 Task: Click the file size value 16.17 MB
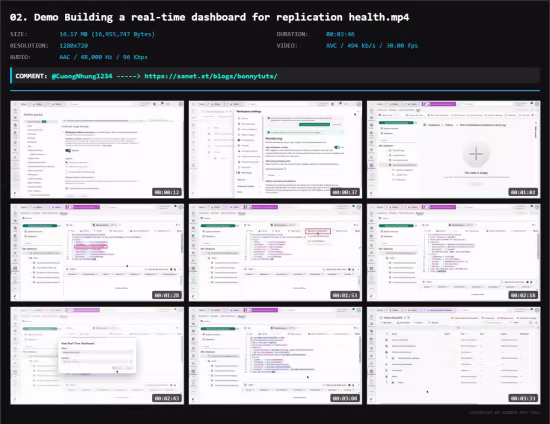click(107, 34)
